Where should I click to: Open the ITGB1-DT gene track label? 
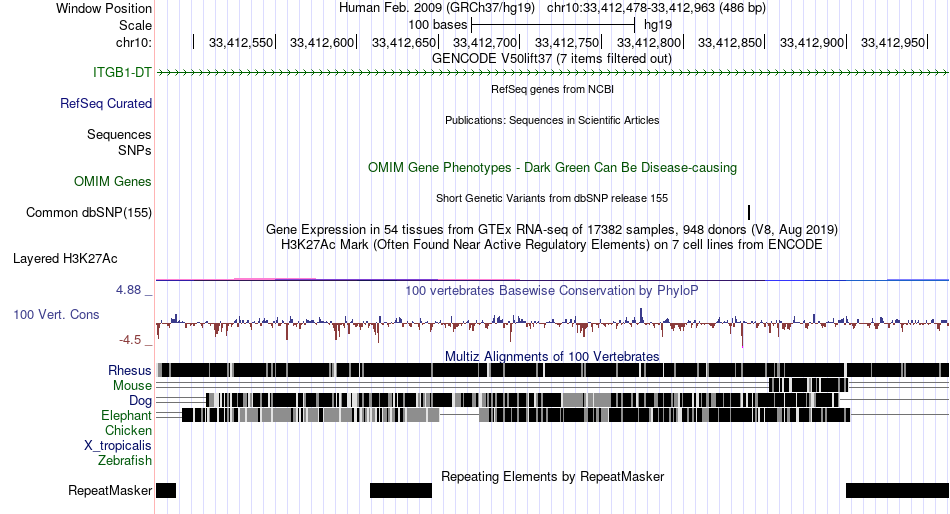tap(122, 72)
